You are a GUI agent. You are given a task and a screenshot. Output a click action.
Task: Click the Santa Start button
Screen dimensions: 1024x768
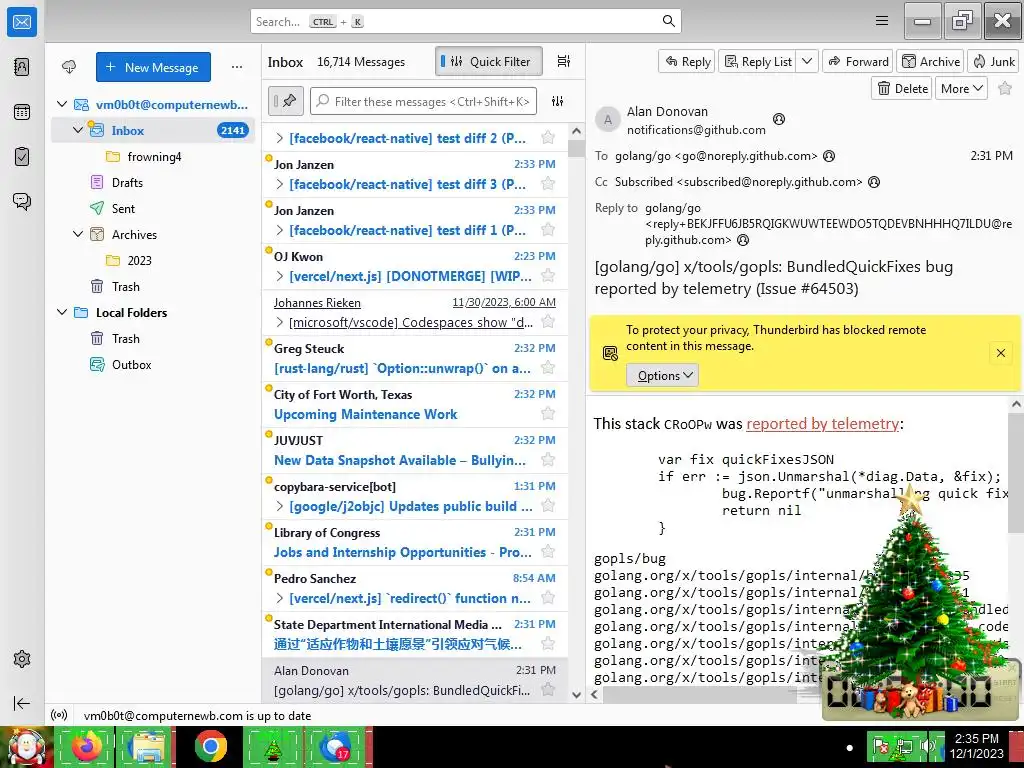click(26, 748)
